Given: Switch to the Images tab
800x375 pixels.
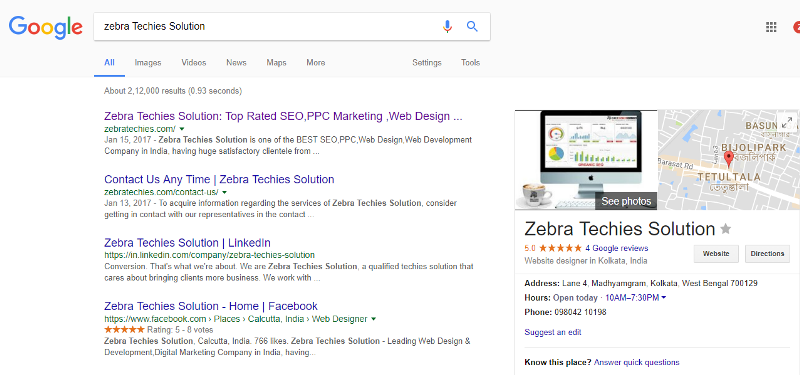Looking at the screenshot, I should coord(148,63).
